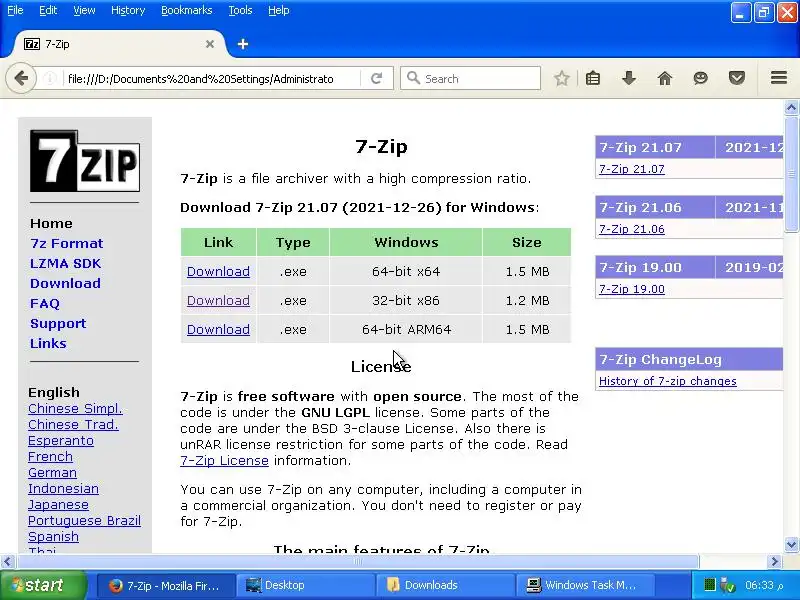Open the Download sidebar link
Viewport: 800px width, 600px height.
[x=65, y=283]
